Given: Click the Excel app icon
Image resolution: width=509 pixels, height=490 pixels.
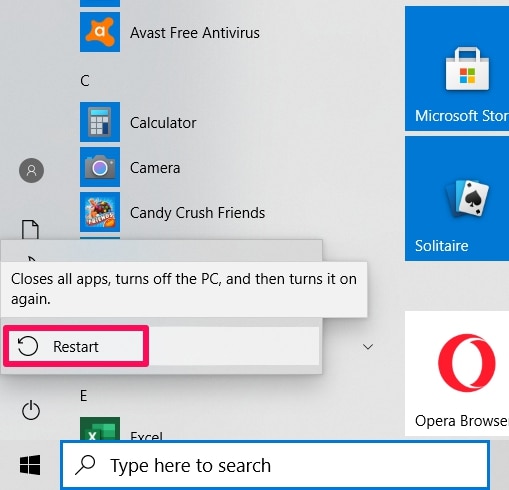Looking at the screenshot, I should [x=100, y=429].
